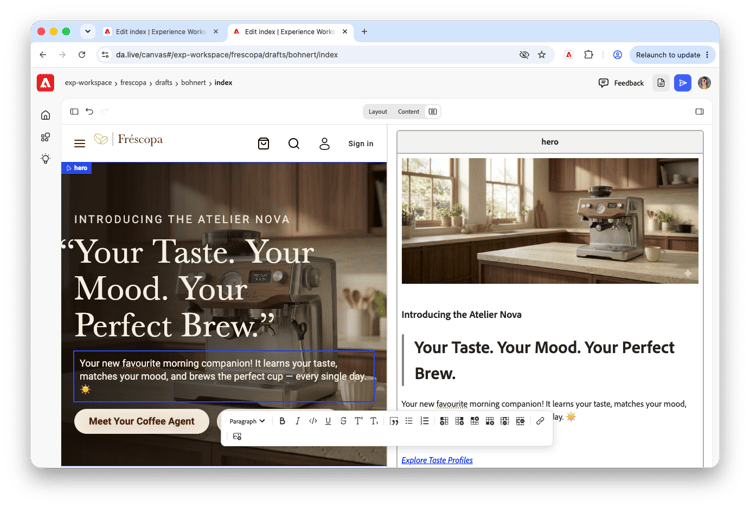Screen dimensions: 750x508
Task: Click the hero block header
Action: [x=550, y=142]
